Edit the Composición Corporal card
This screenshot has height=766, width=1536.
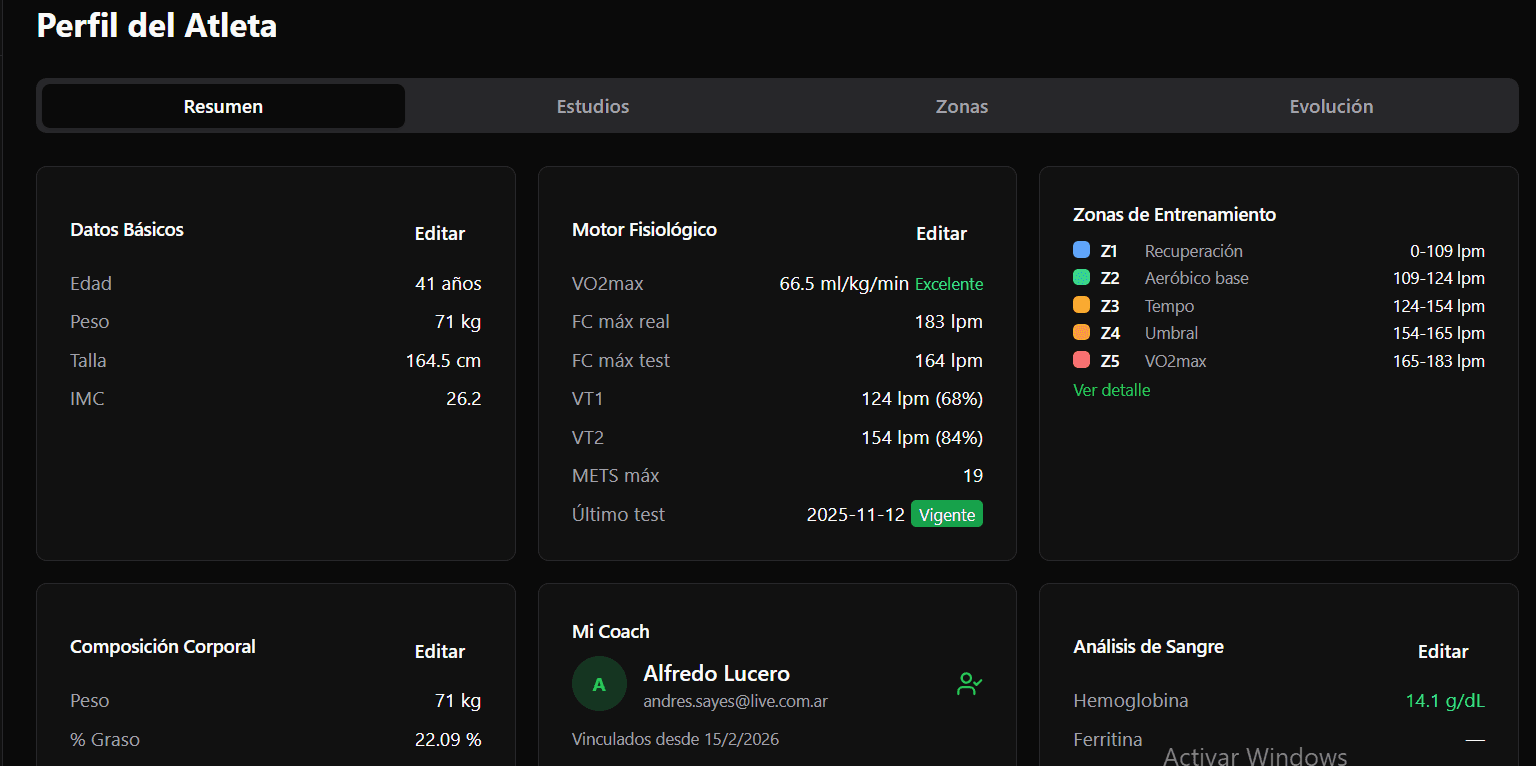440,651
